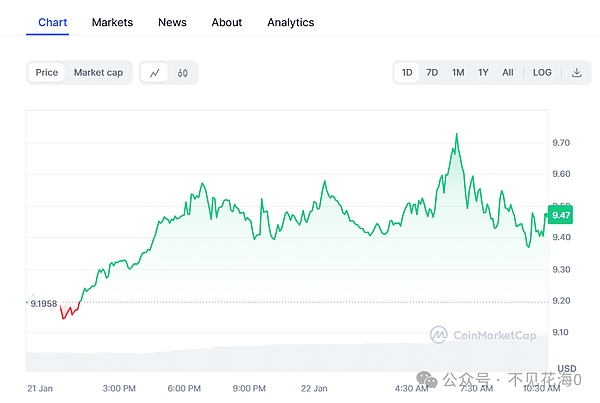Viewport: 600px width, 403px height.
Task: Show the 1Y price history
Action: coord(483,73)
